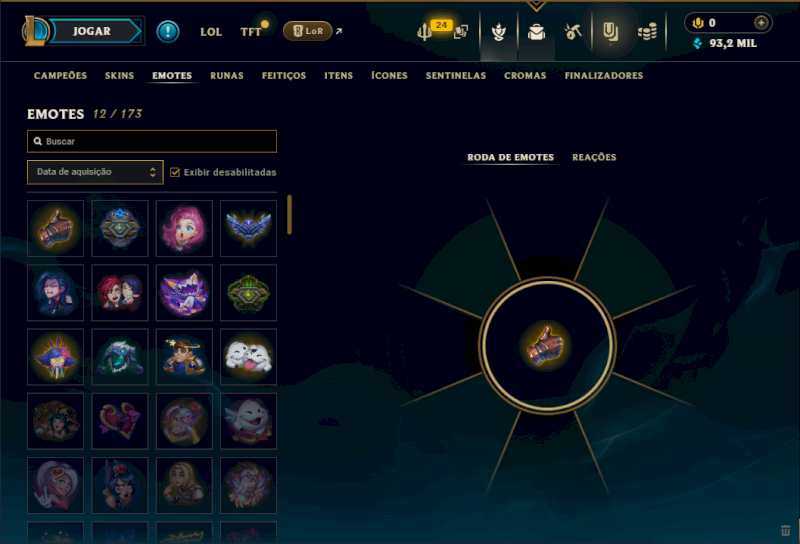Go to the Finalizadores tab
The image size is (800, 544).
[604, 76]
